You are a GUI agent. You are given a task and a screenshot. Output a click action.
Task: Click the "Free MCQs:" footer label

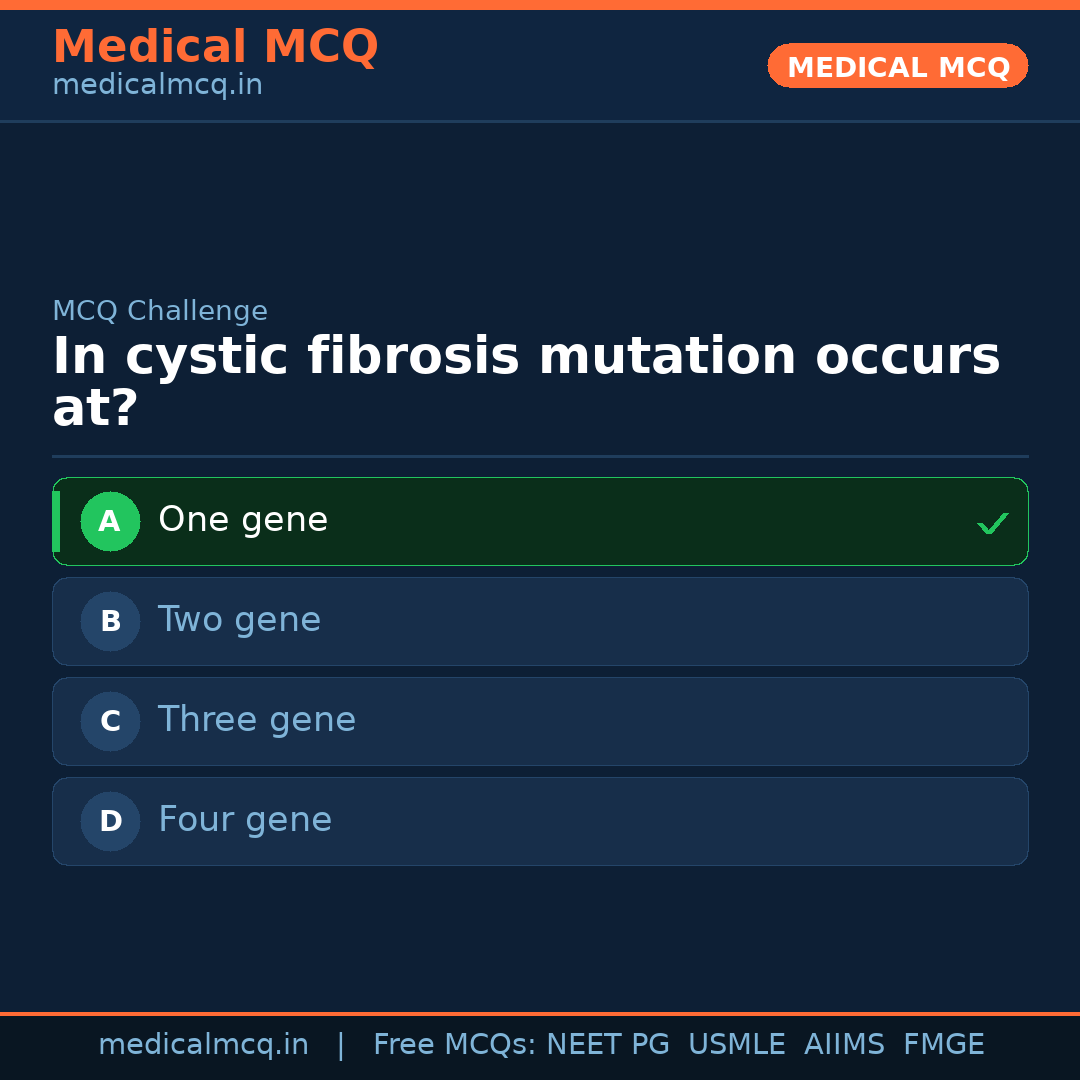[455, 1045]
